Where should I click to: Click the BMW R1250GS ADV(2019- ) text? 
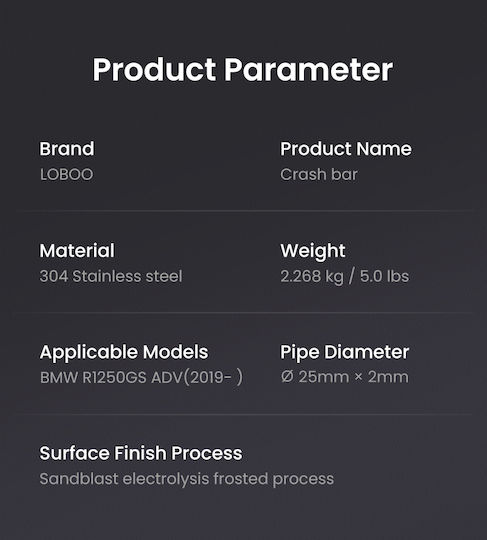pos(142,377)
